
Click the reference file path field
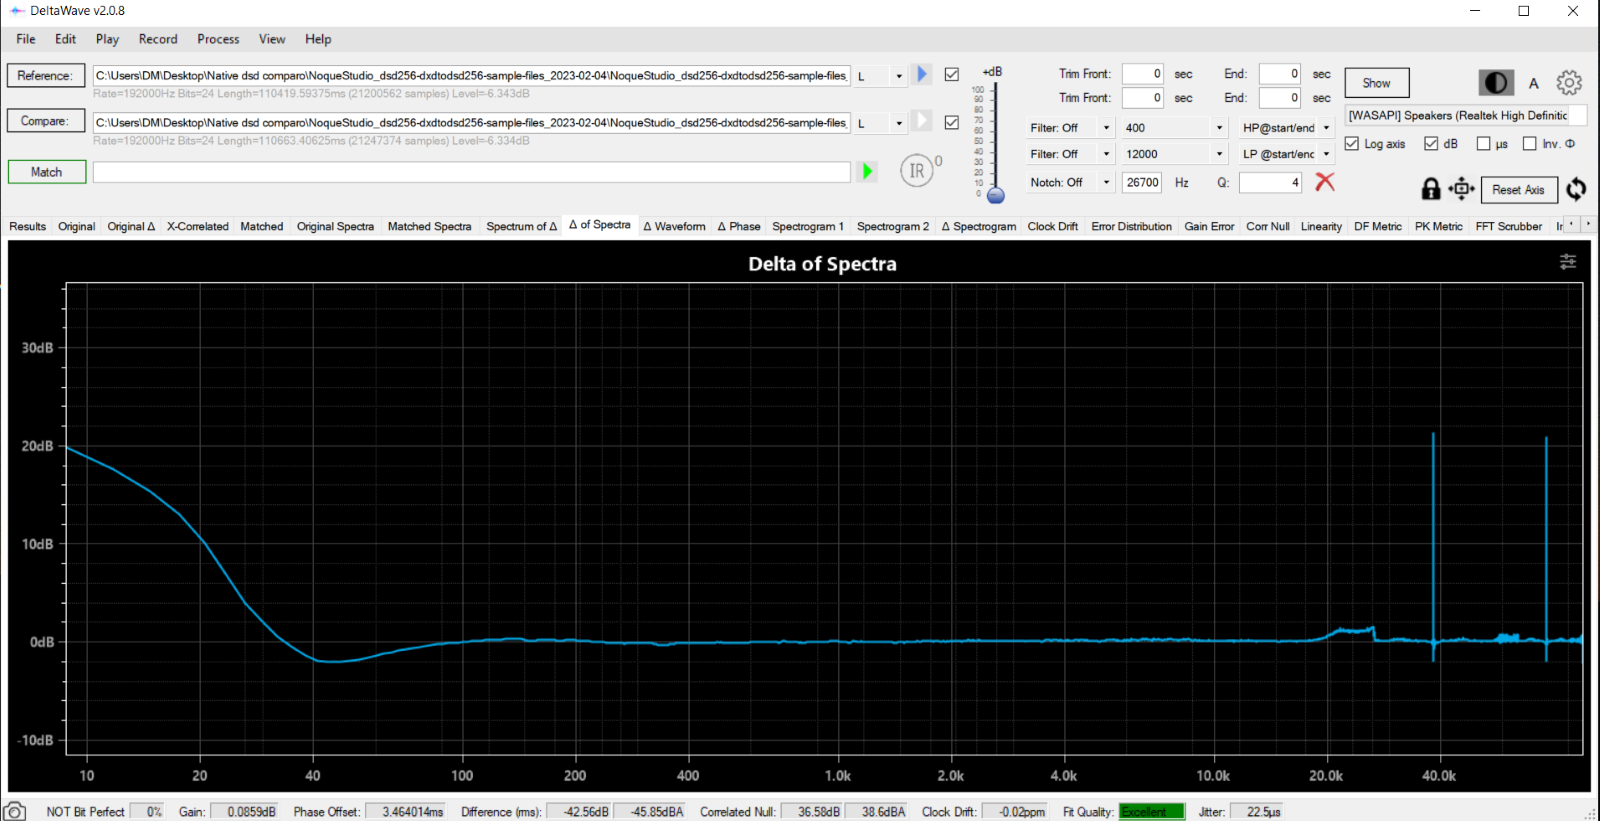click(x=471, y=76)
